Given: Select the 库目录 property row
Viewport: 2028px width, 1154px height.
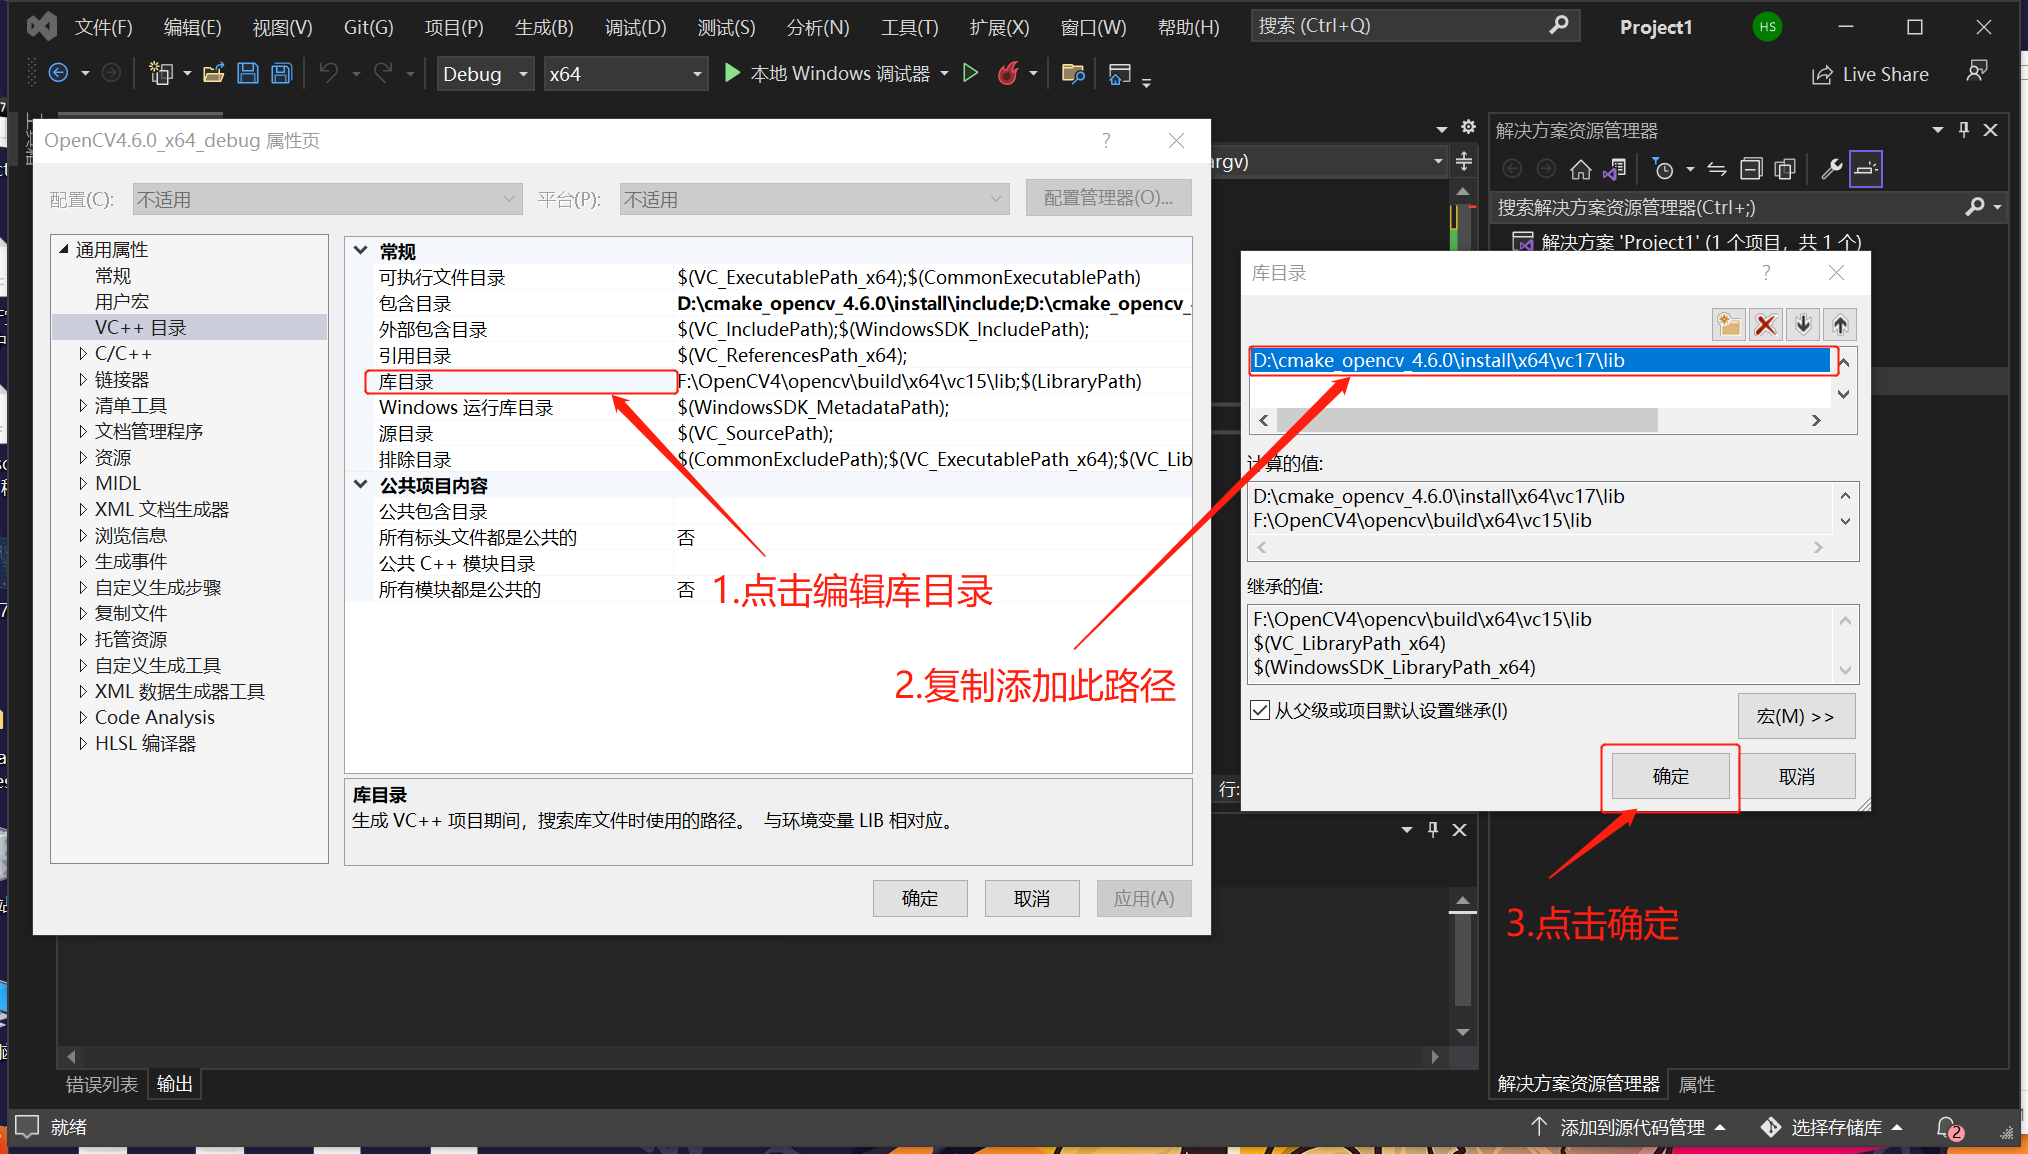Looking at the screenshot, I should pos(768,381).
